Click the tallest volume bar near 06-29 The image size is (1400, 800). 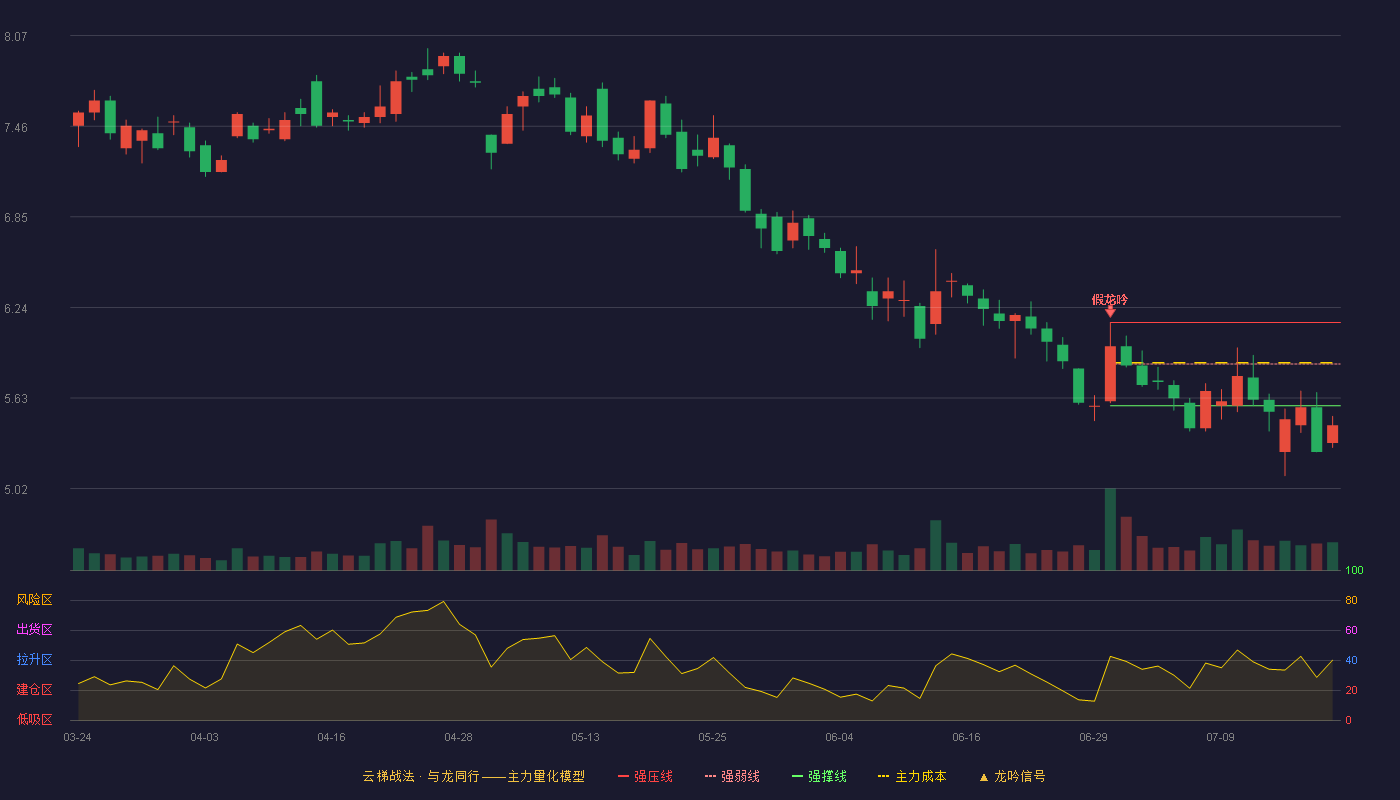pyautogui.click(x=1110, y=529)
